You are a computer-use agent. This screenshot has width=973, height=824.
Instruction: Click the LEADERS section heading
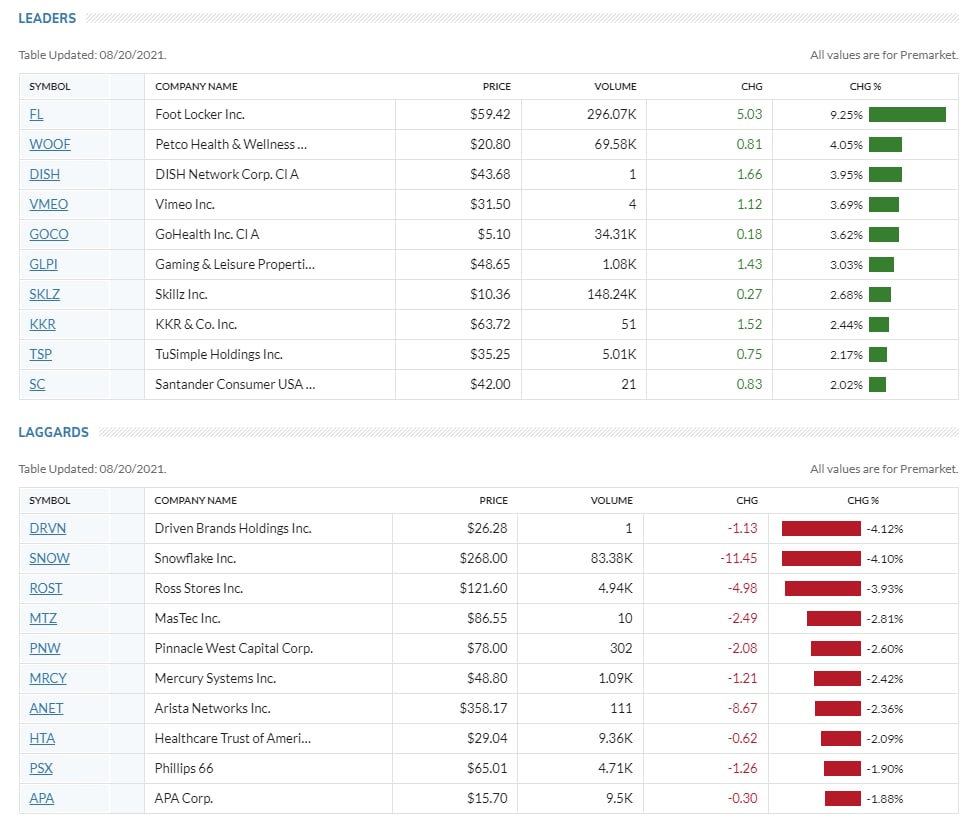[47, 19]
